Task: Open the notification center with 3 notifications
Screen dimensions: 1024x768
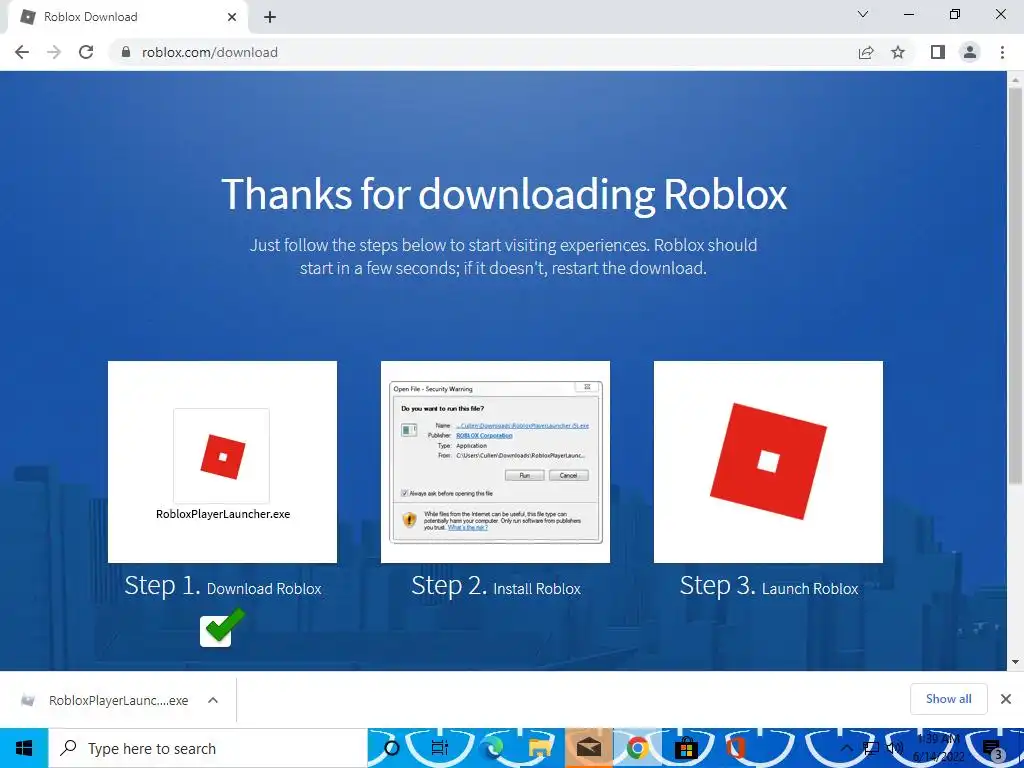Action: pyautogui.click(x=993, y=748)
